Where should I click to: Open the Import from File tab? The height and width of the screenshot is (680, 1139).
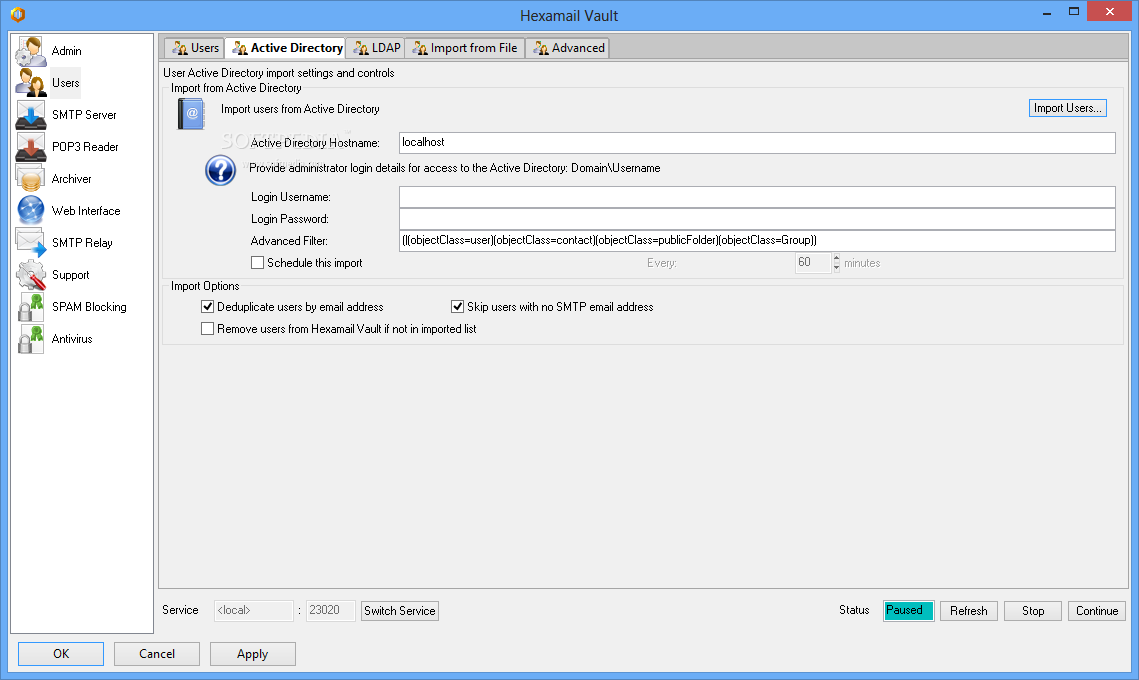click(x=465, y=48)
